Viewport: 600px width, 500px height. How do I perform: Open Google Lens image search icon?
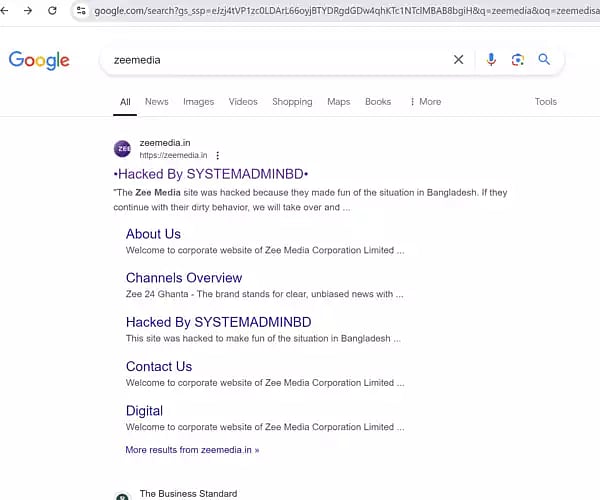coord(517,60)
